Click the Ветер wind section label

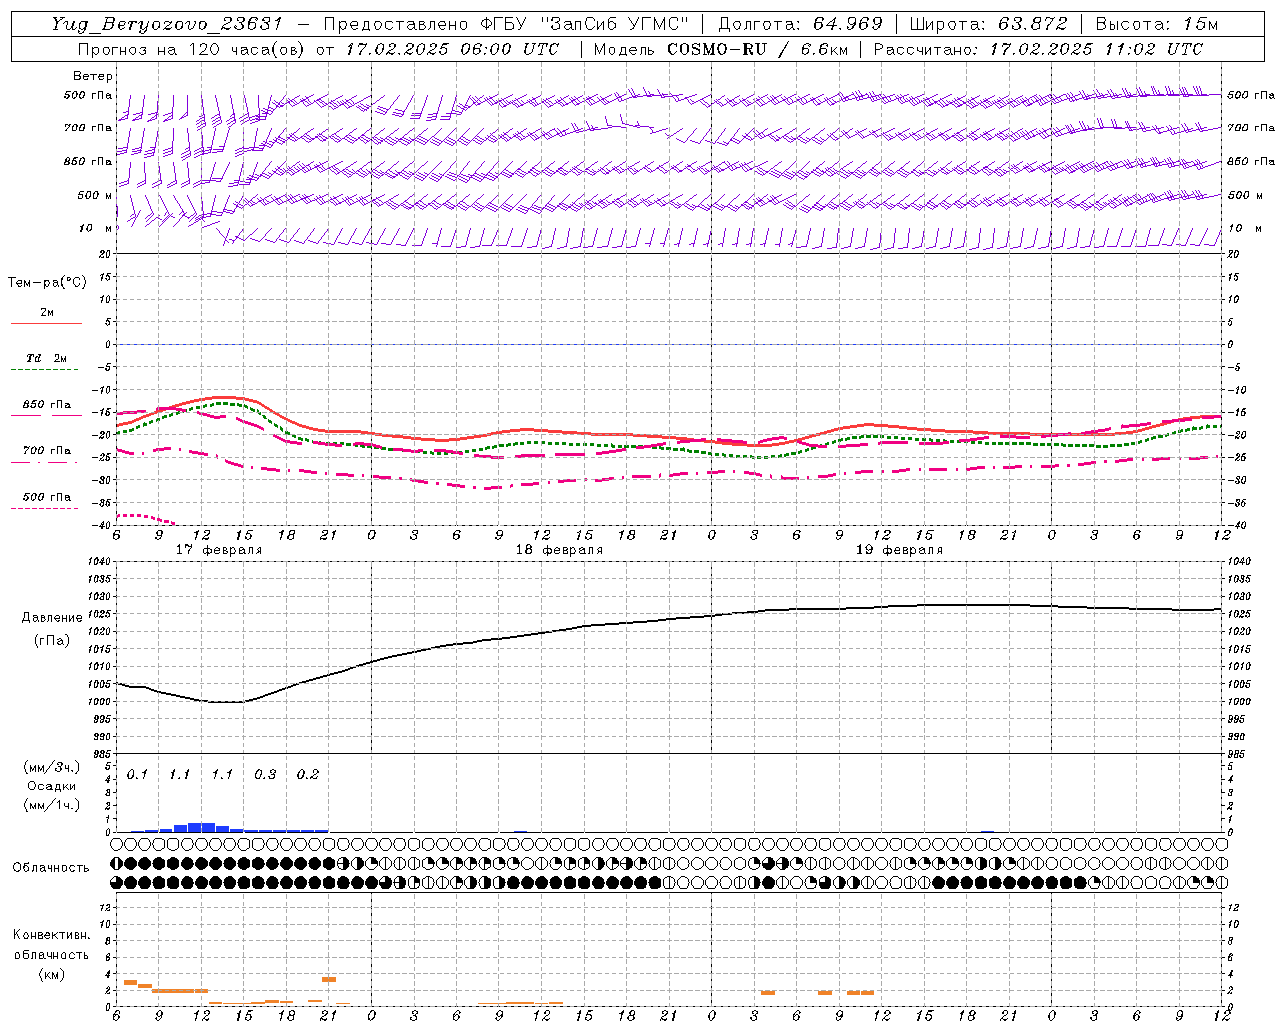(93, 76)
